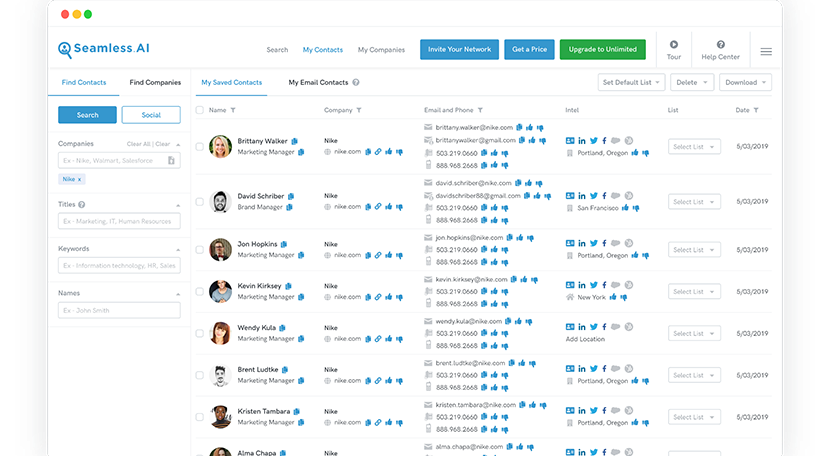Check the Kevin Kirksey row checkbox
The image size is (828, 456).
coord(200,291)
